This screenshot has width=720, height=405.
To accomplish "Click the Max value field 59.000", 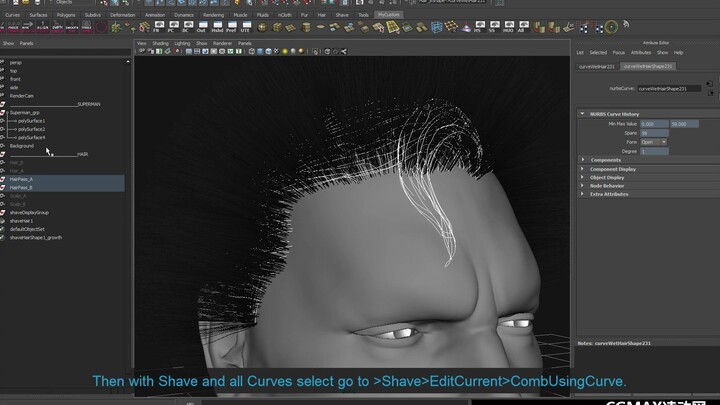I will 684,124.
